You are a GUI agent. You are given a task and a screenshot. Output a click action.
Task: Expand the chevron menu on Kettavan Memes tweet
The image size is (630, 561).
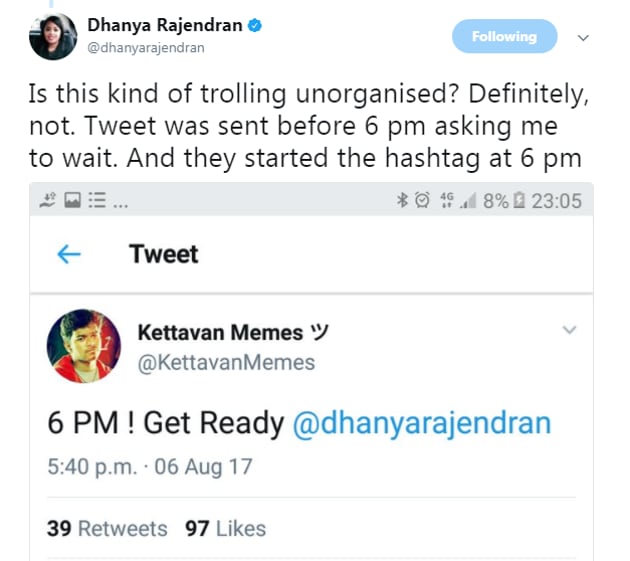tap(569, 330)
